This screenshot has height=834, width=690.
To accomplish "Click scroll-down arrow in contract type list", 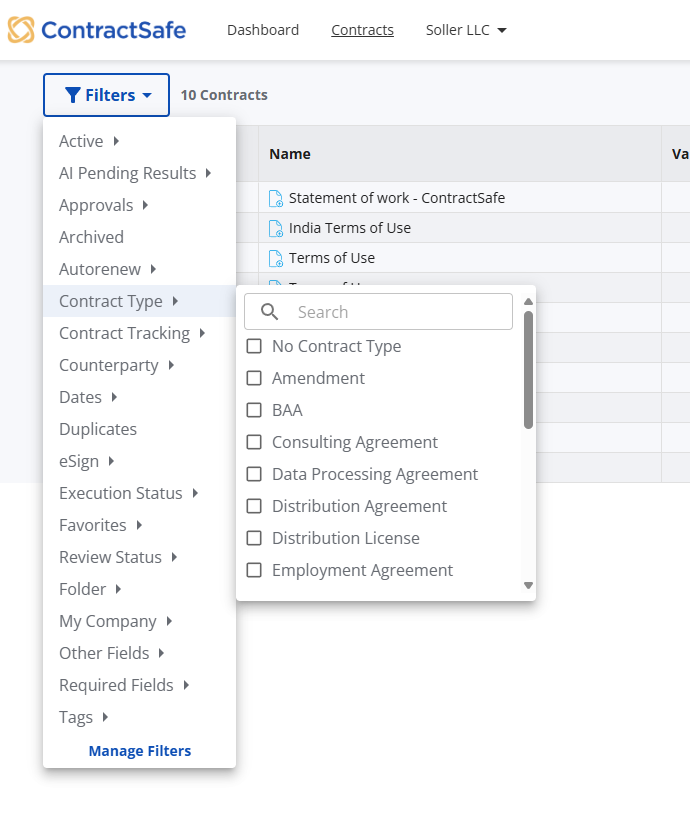I will pyautogui.click(x=528, y=586).
